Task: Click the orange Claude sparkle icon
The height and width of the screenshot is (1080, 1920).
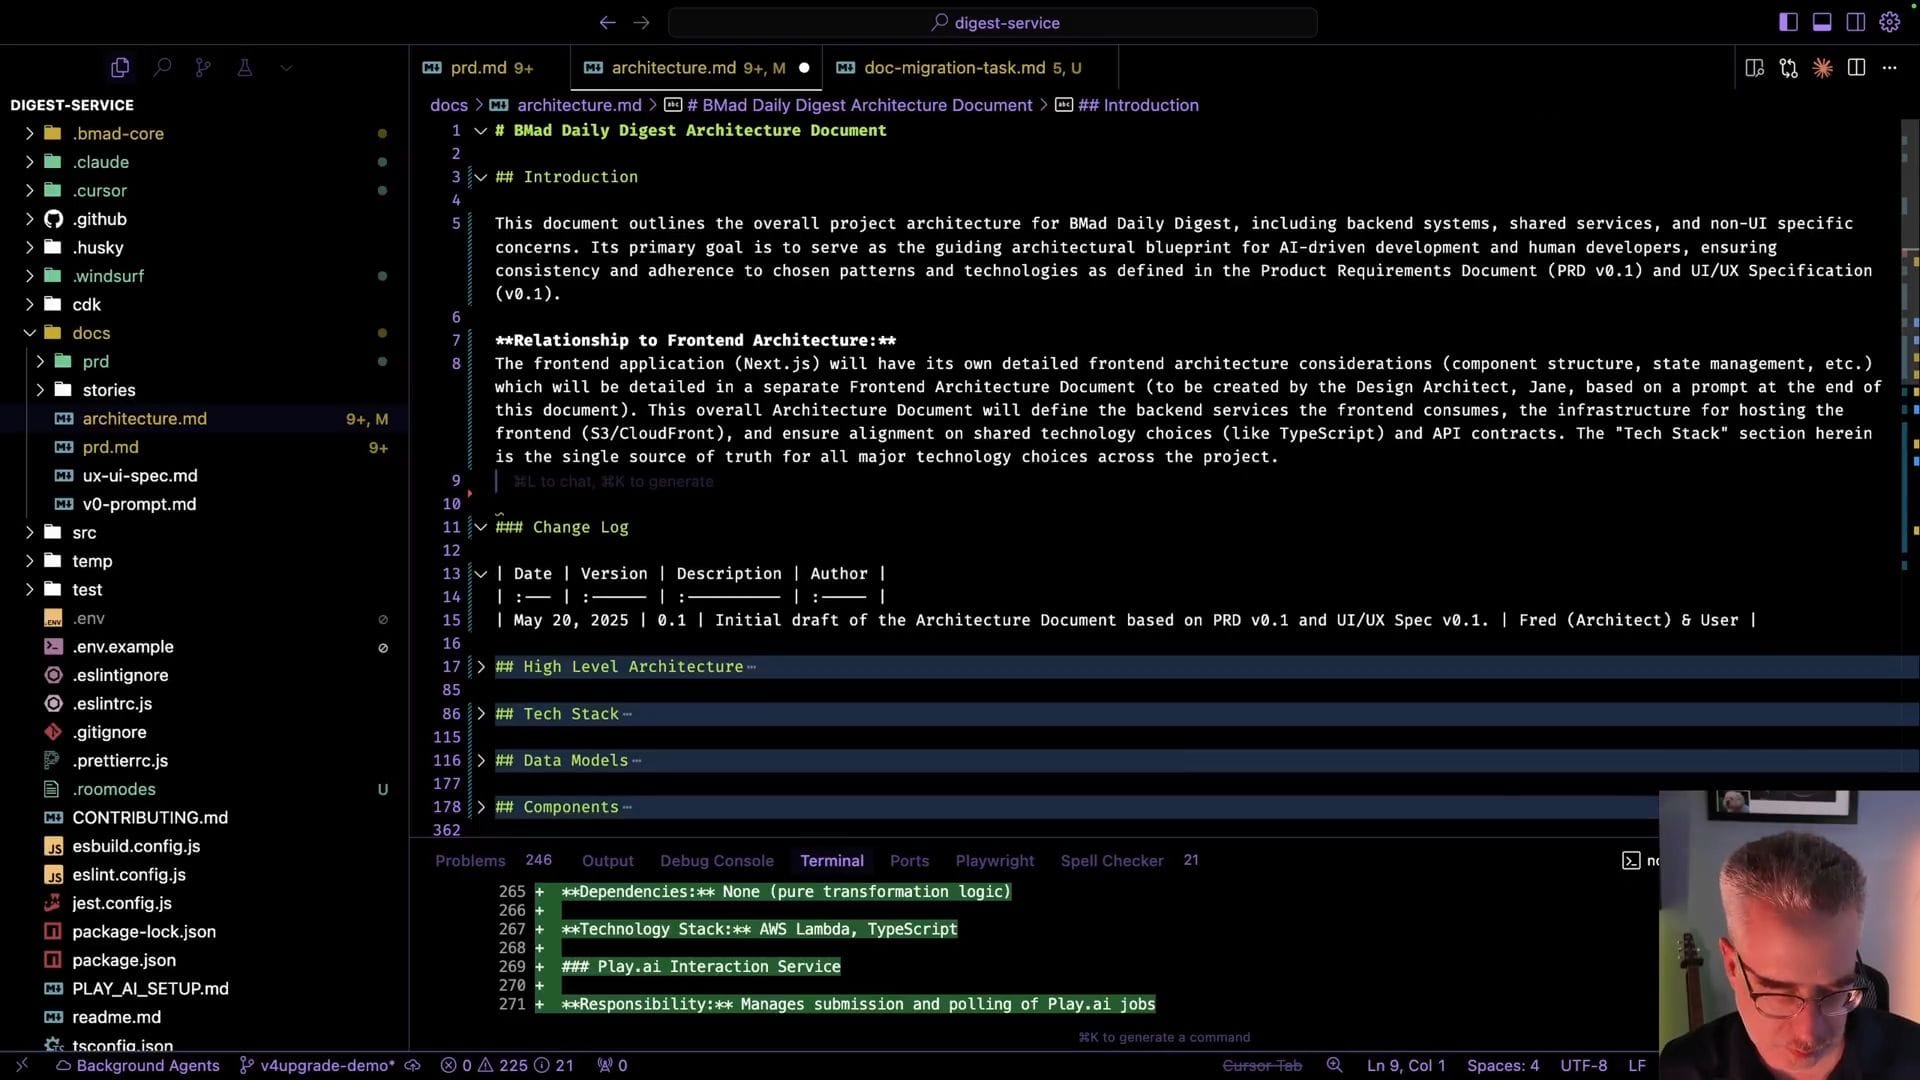Action: (x=1822, y=67)
